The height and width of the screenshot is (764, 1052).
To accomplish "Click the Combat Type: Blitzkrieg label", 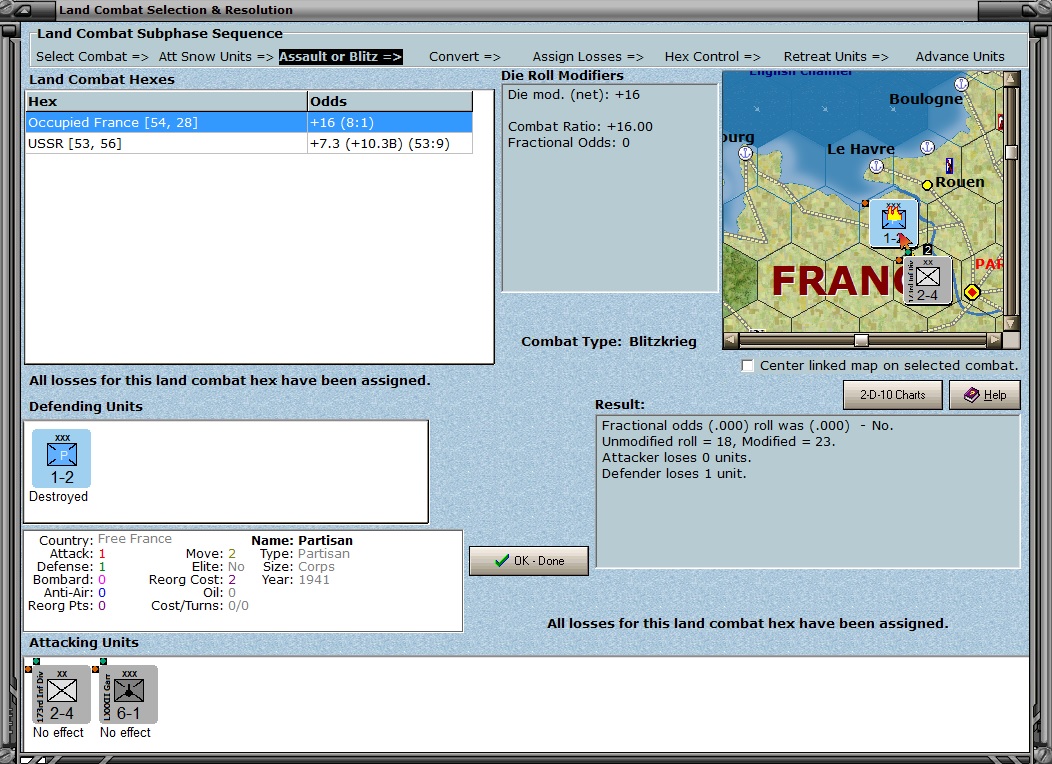I will (609, 341).
